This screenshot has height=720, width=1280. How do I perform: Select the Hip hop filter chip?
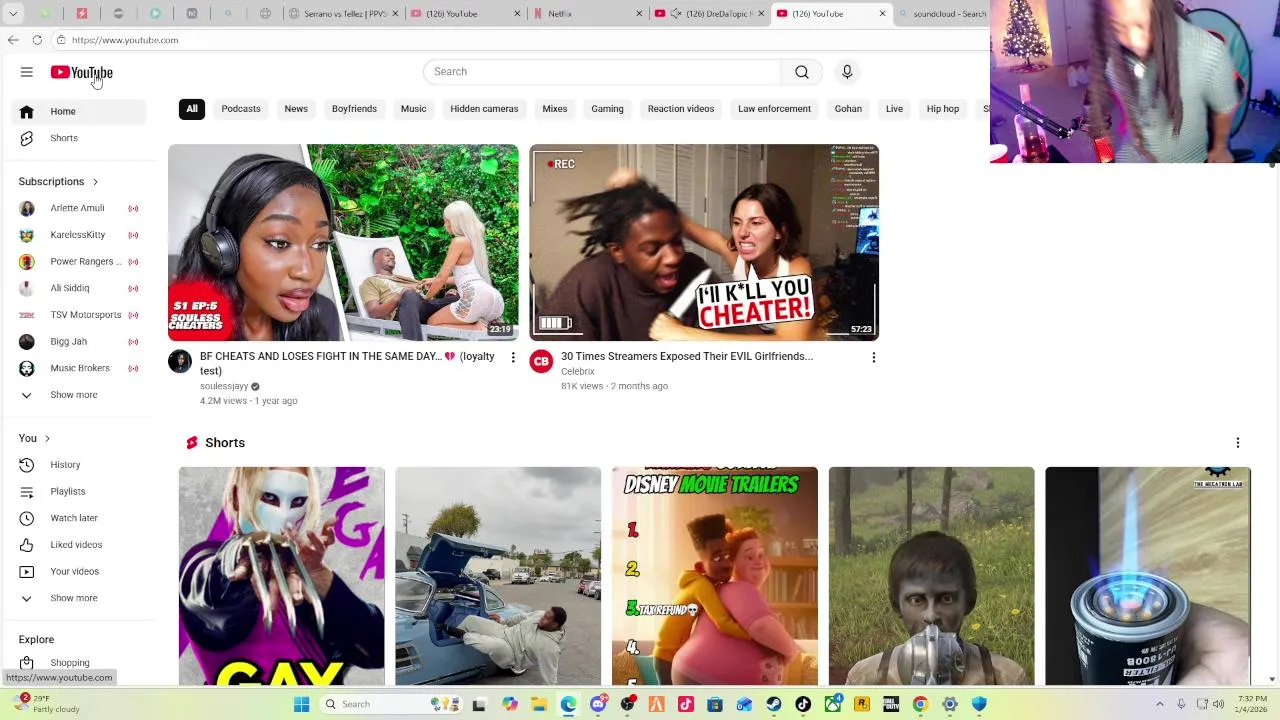coord(943,109)
